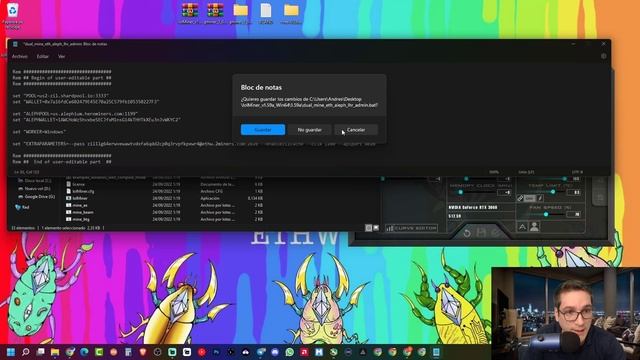Open the Ver menu in Notepad
This screenshot has height=360, width=640.
62,56
